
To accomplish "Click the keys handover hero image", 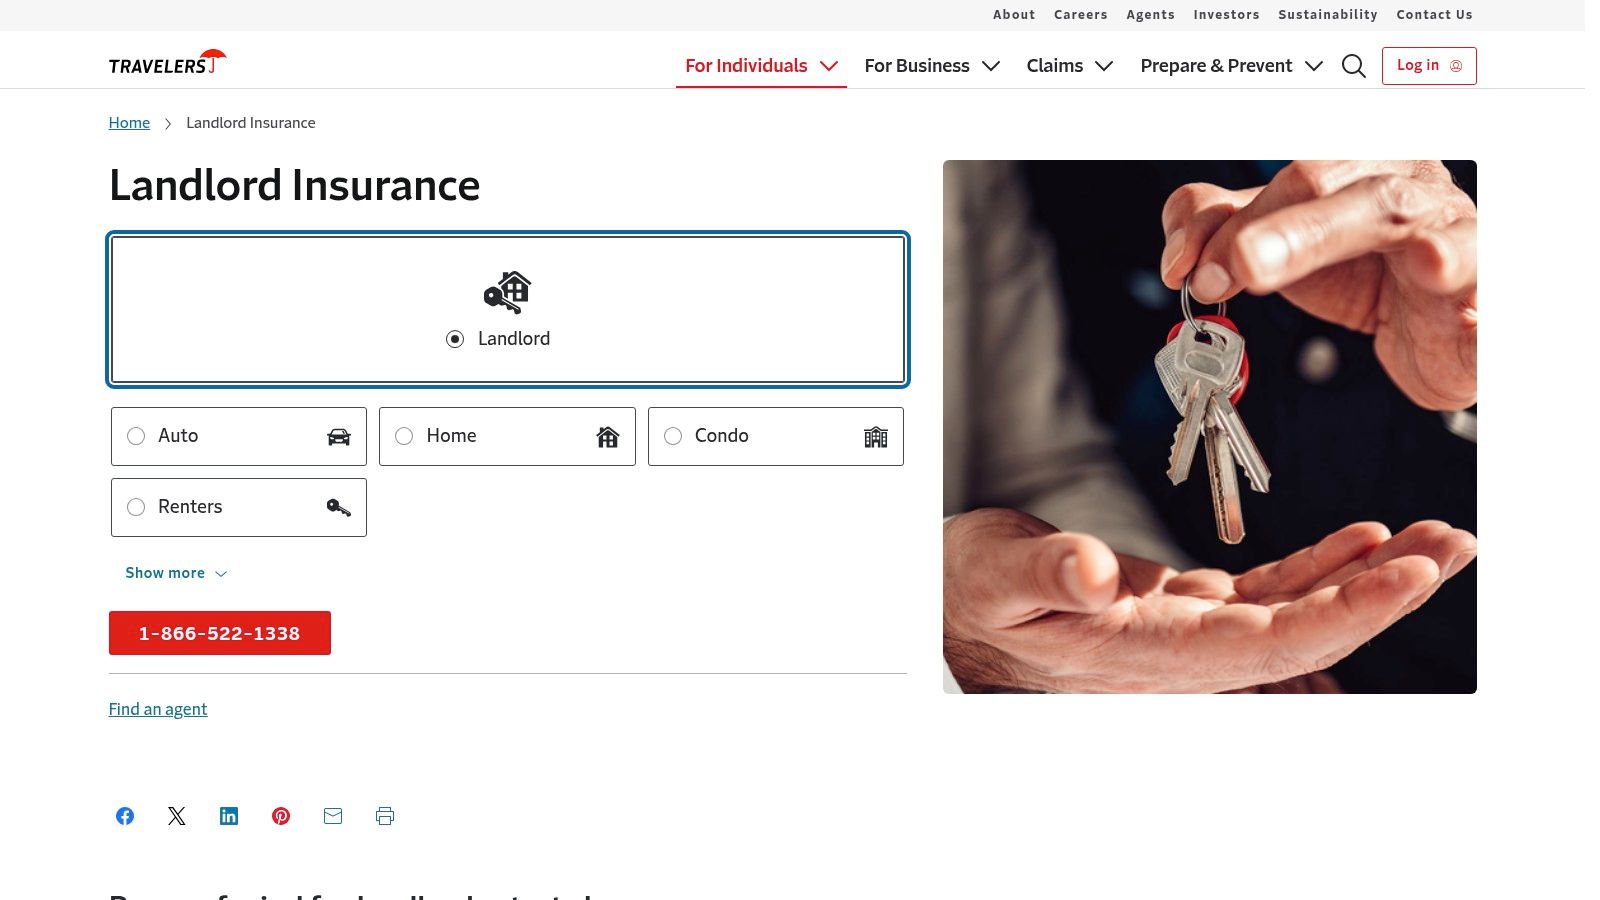I will tap(1209, 427).
